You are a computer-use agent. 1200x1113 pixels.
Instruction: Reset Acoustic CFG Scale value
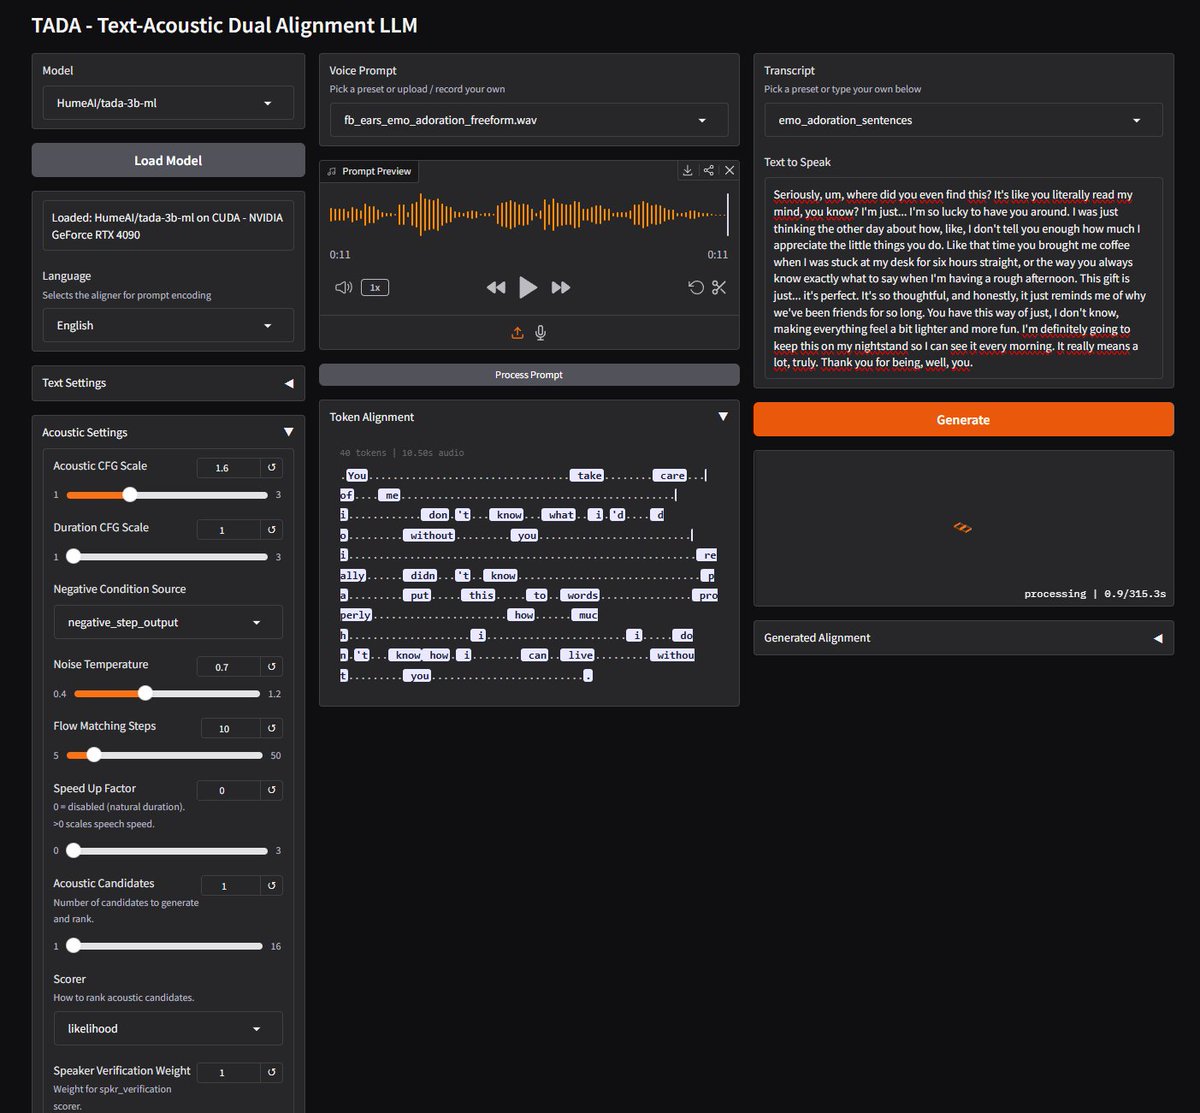(271, 468)
